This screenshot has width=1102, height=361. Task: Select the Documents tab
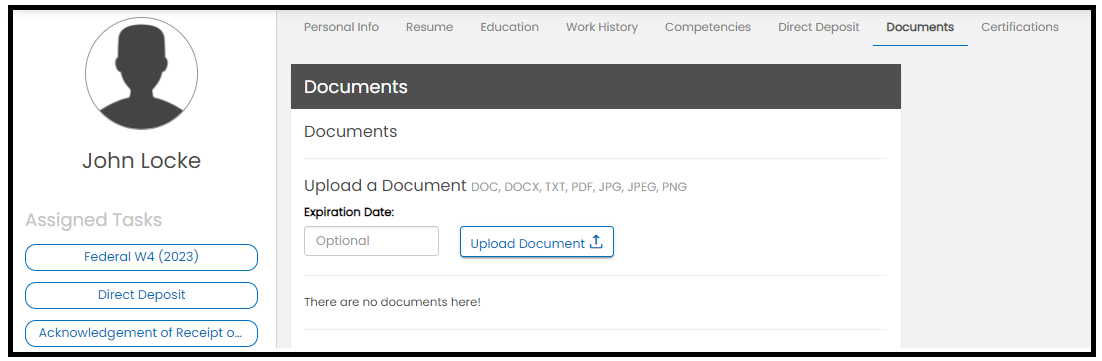920,27
